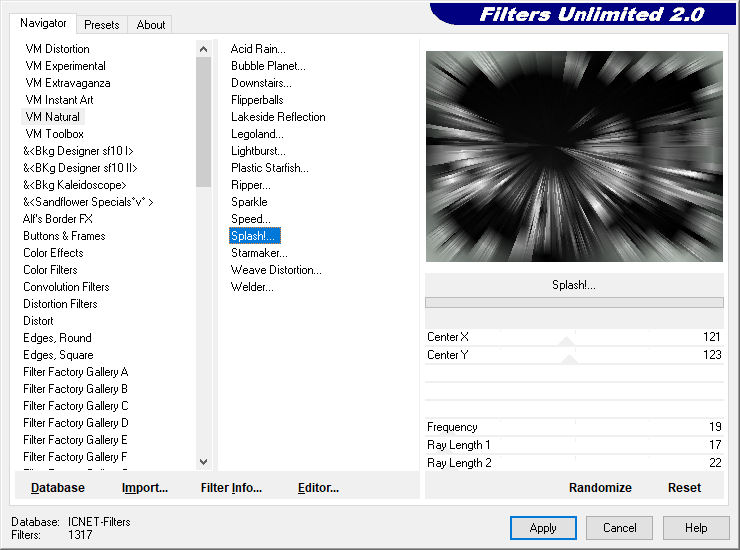
Task: Choose the Downstairs... filter
Action: tap(261, 83)
